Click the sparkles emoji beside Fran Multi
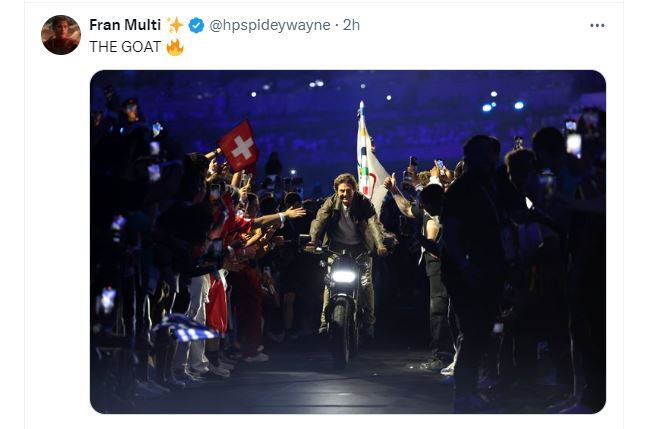652x429 pixels. pyautogui.click(x=175, y=25)
